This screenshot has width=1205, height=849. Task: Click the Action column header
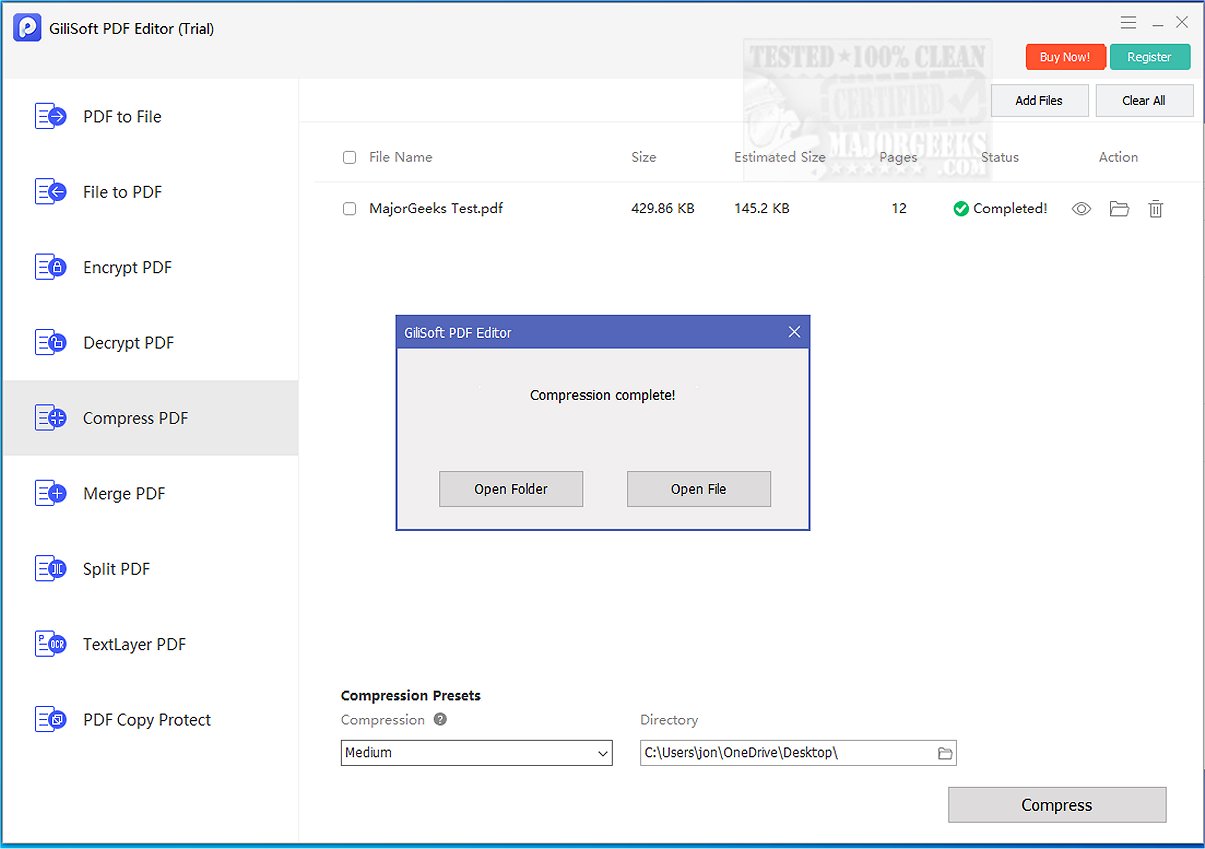tap(1118, 157)
